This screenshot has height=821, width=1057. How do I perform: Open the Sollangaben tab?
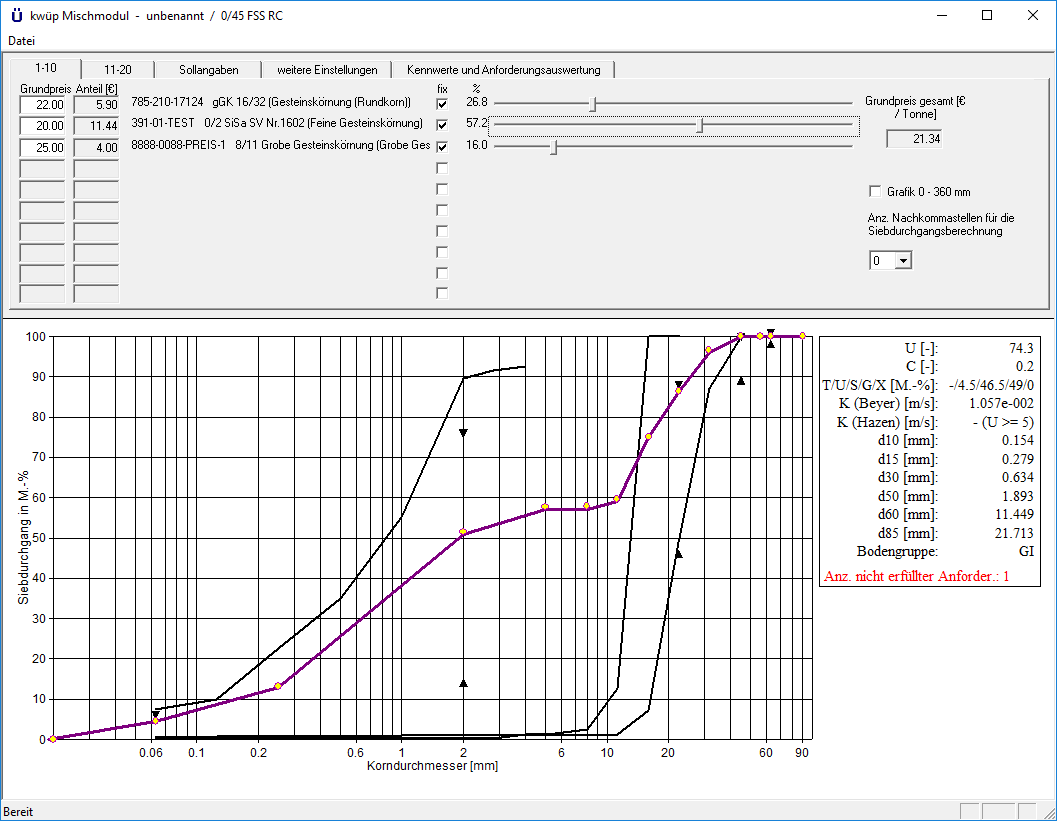(x=208, y=70)
